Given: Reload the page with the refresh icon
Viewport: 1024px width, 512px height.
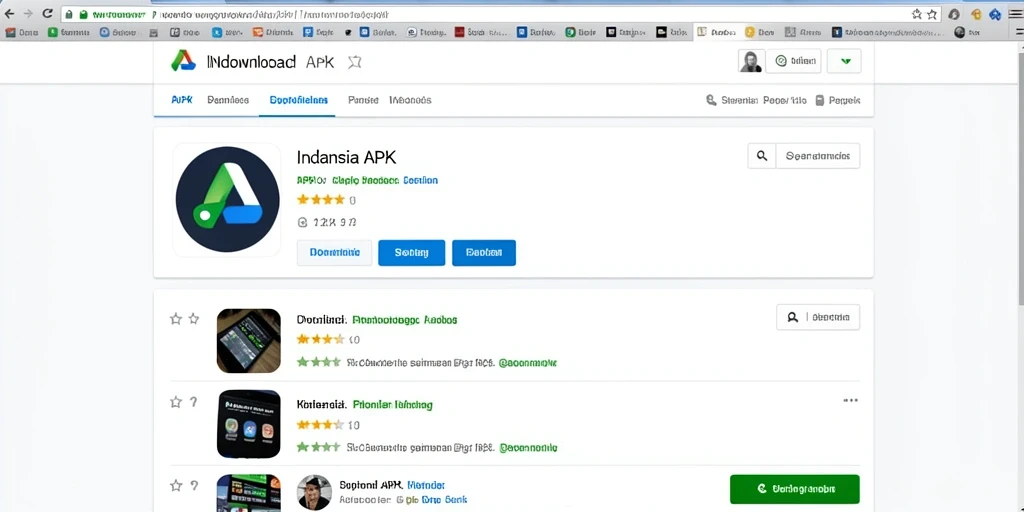Looking at the screenshot, I should pos(47,13).
